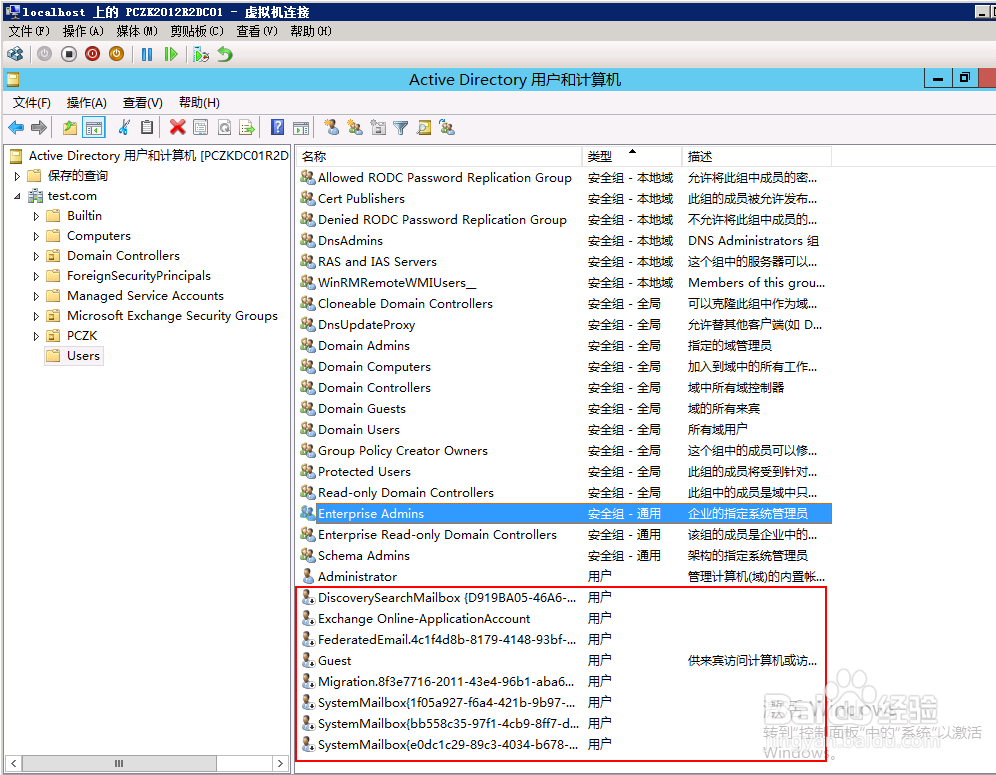996x775 pixels.
Task: Expand the 保存的查询 tree node
Action: coord(17,176)
